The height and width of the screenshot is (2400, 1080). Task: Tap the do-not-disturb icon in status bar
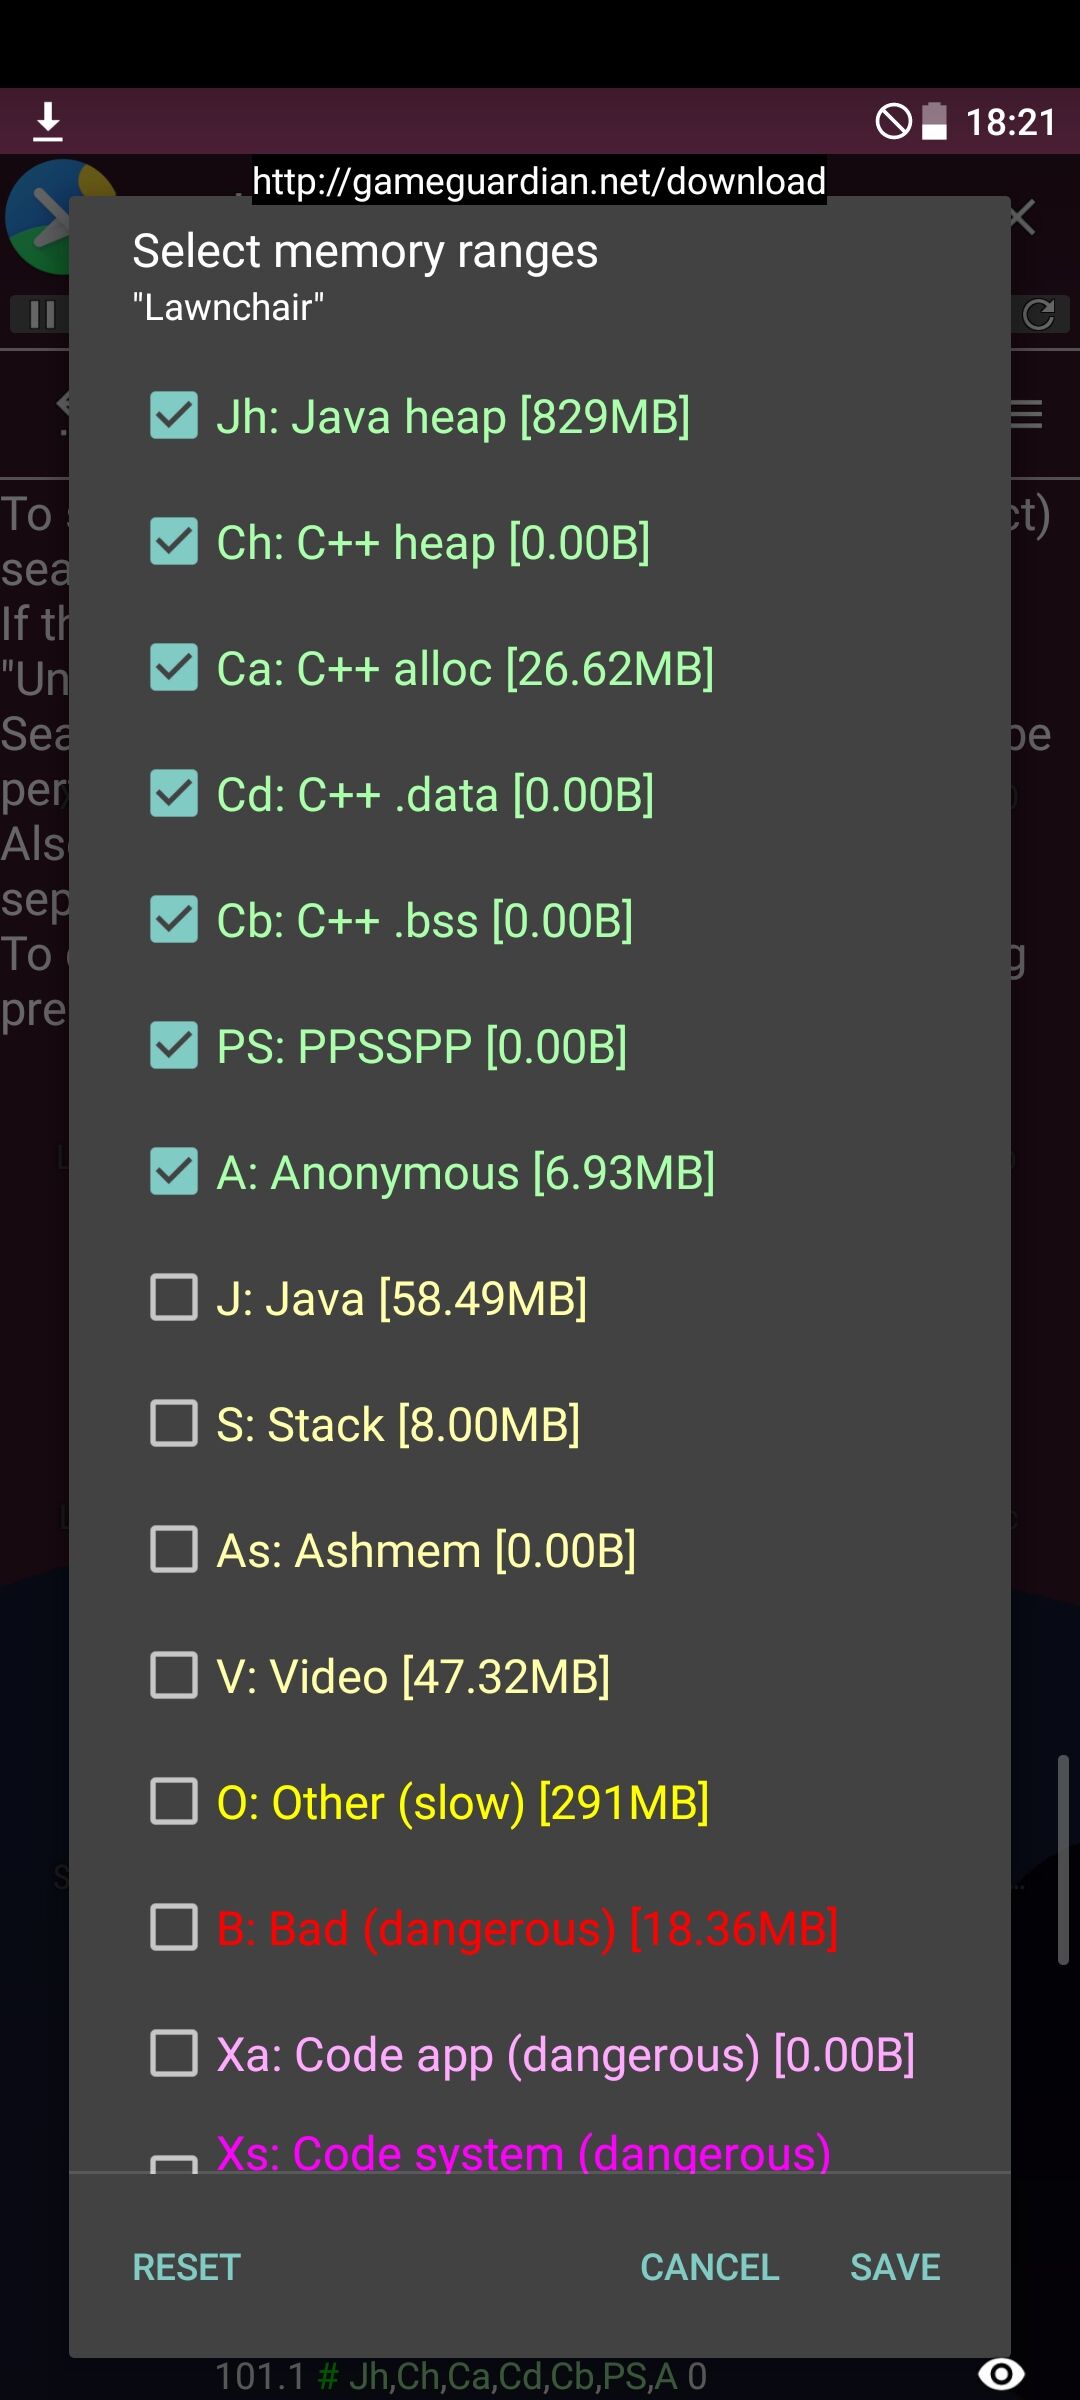point(893,121)
